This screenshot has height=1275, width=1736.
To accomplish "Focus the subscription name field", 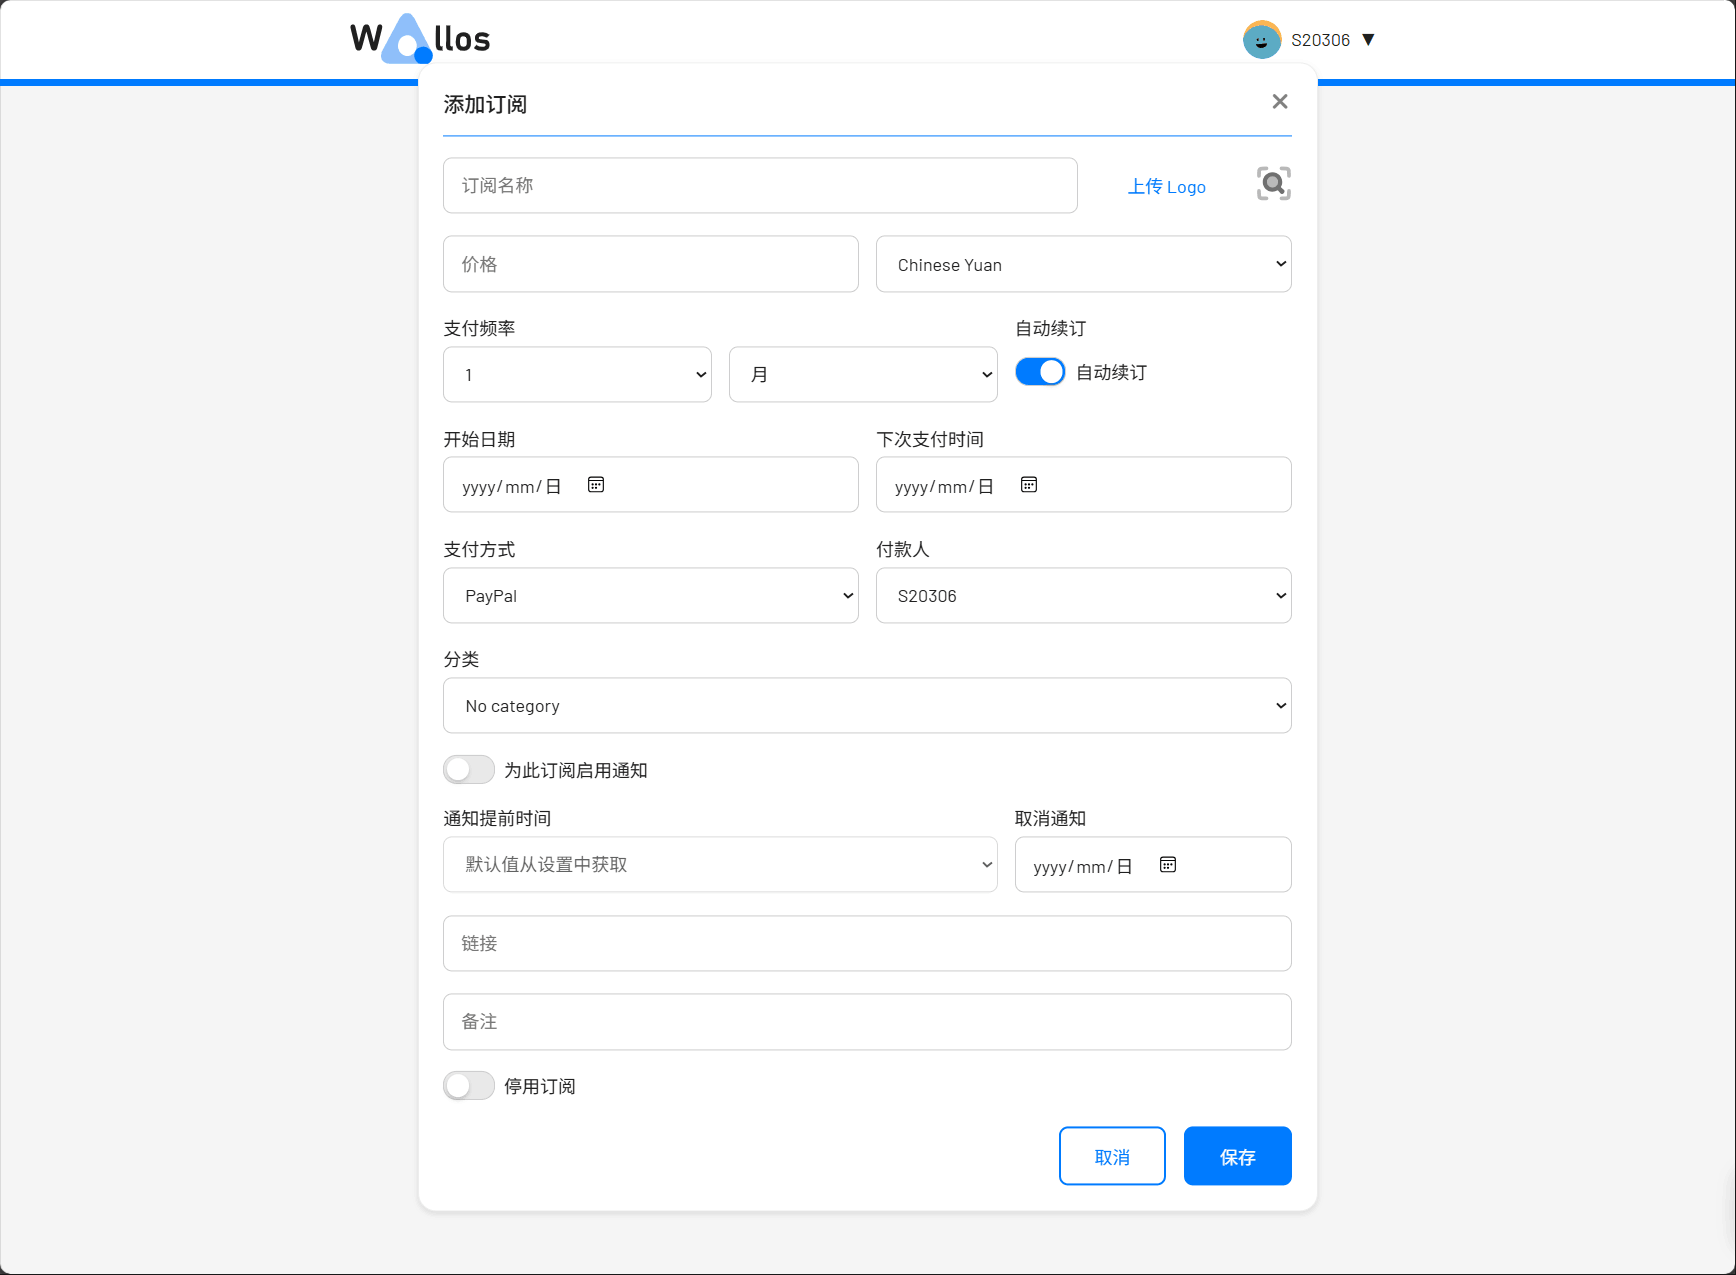I will [x=760, y=186].
